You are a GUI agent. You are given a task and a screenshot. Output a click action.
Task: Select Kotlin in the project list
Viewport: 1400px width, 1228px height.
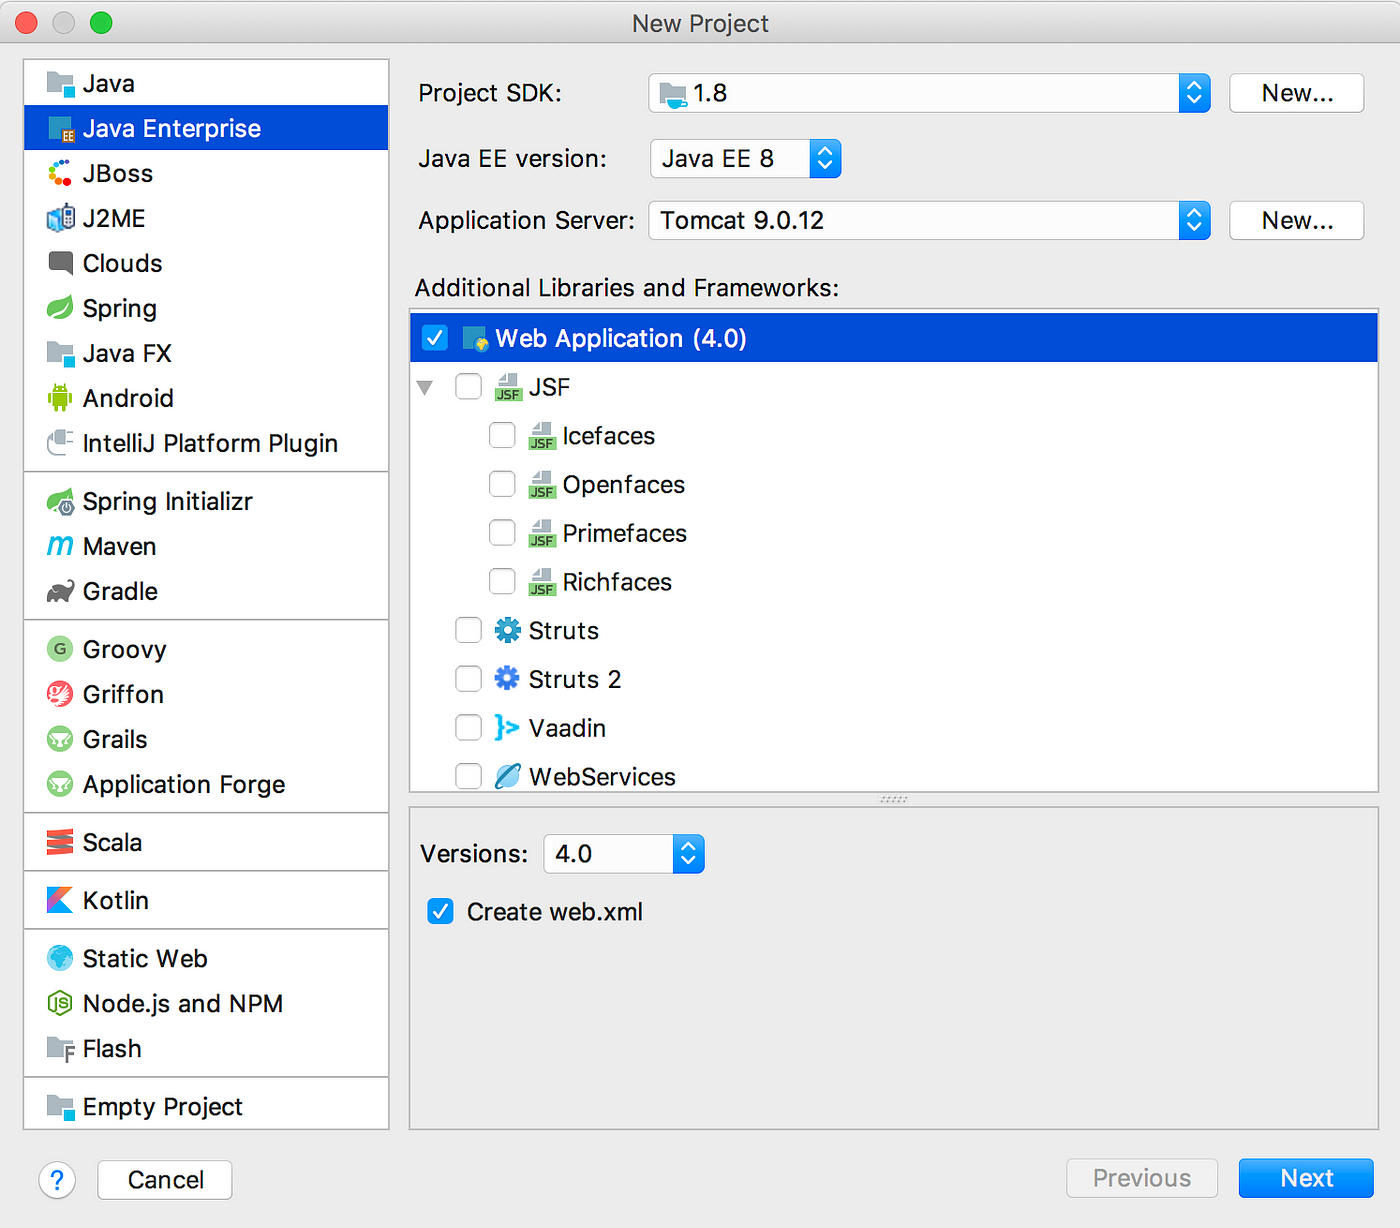206,900
